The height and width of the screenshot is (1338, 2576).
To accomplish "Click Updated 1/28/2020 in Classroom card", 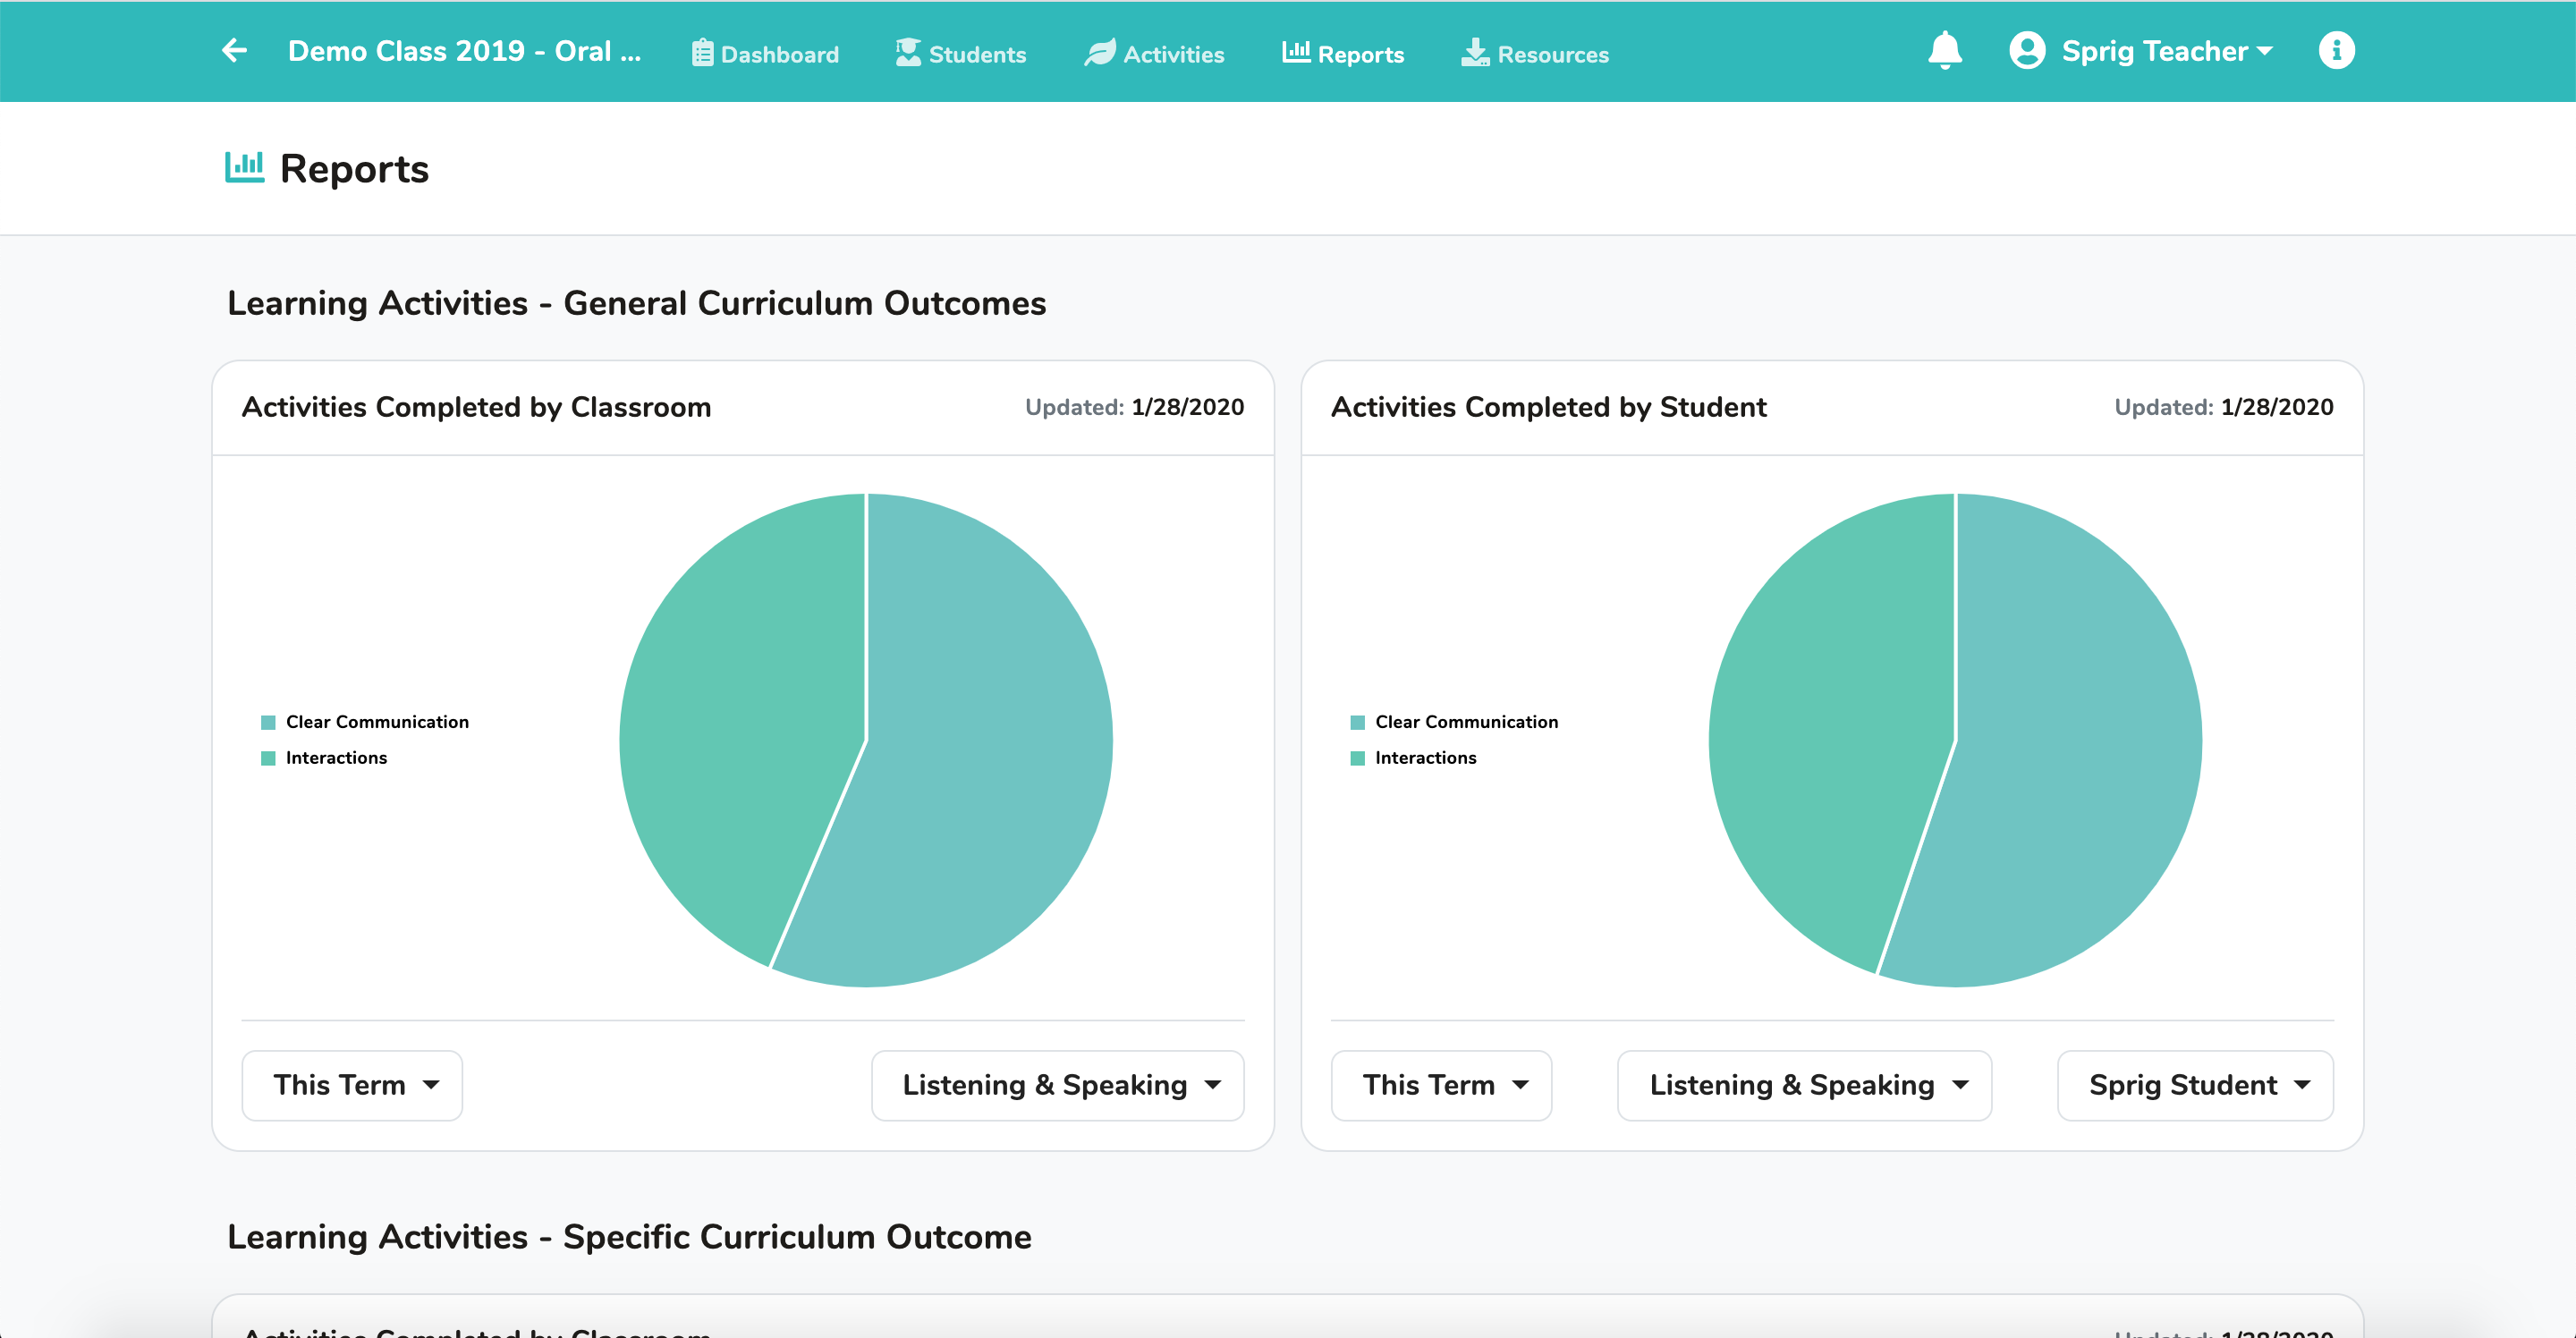I will 1134,407.
